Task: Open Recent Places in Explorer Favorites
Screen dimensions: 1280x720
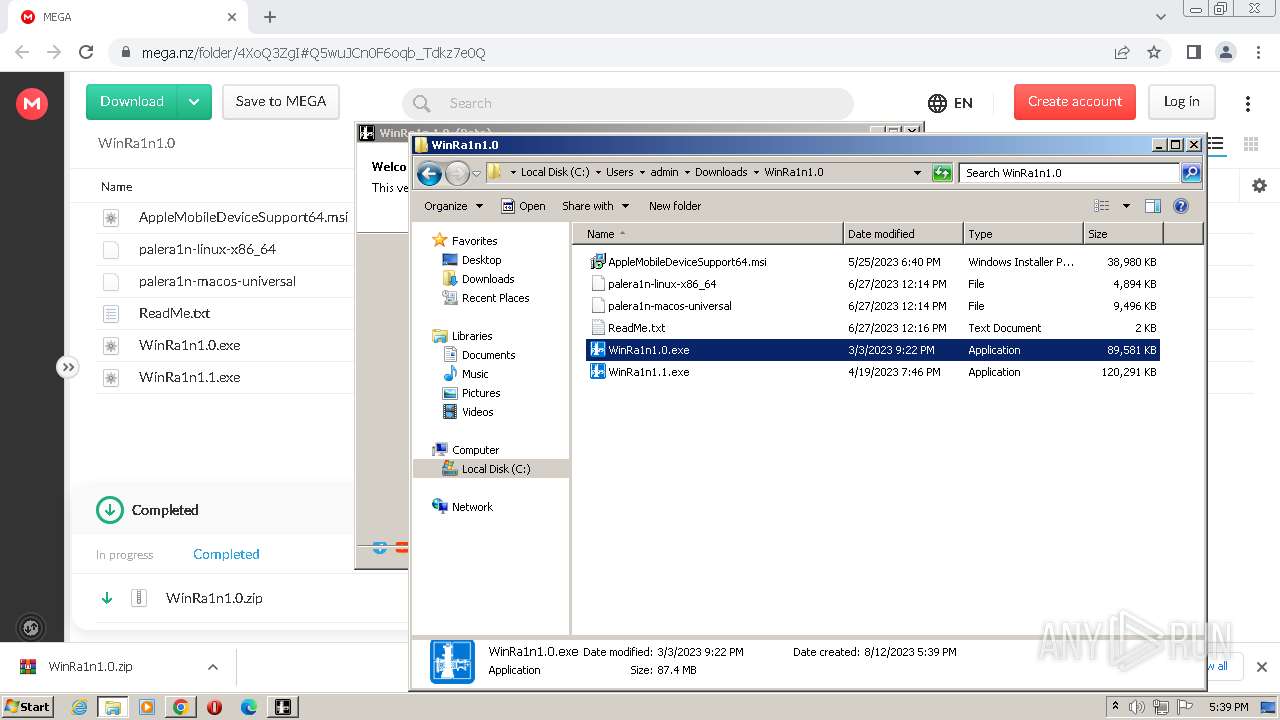Action: tap(495, 298)
